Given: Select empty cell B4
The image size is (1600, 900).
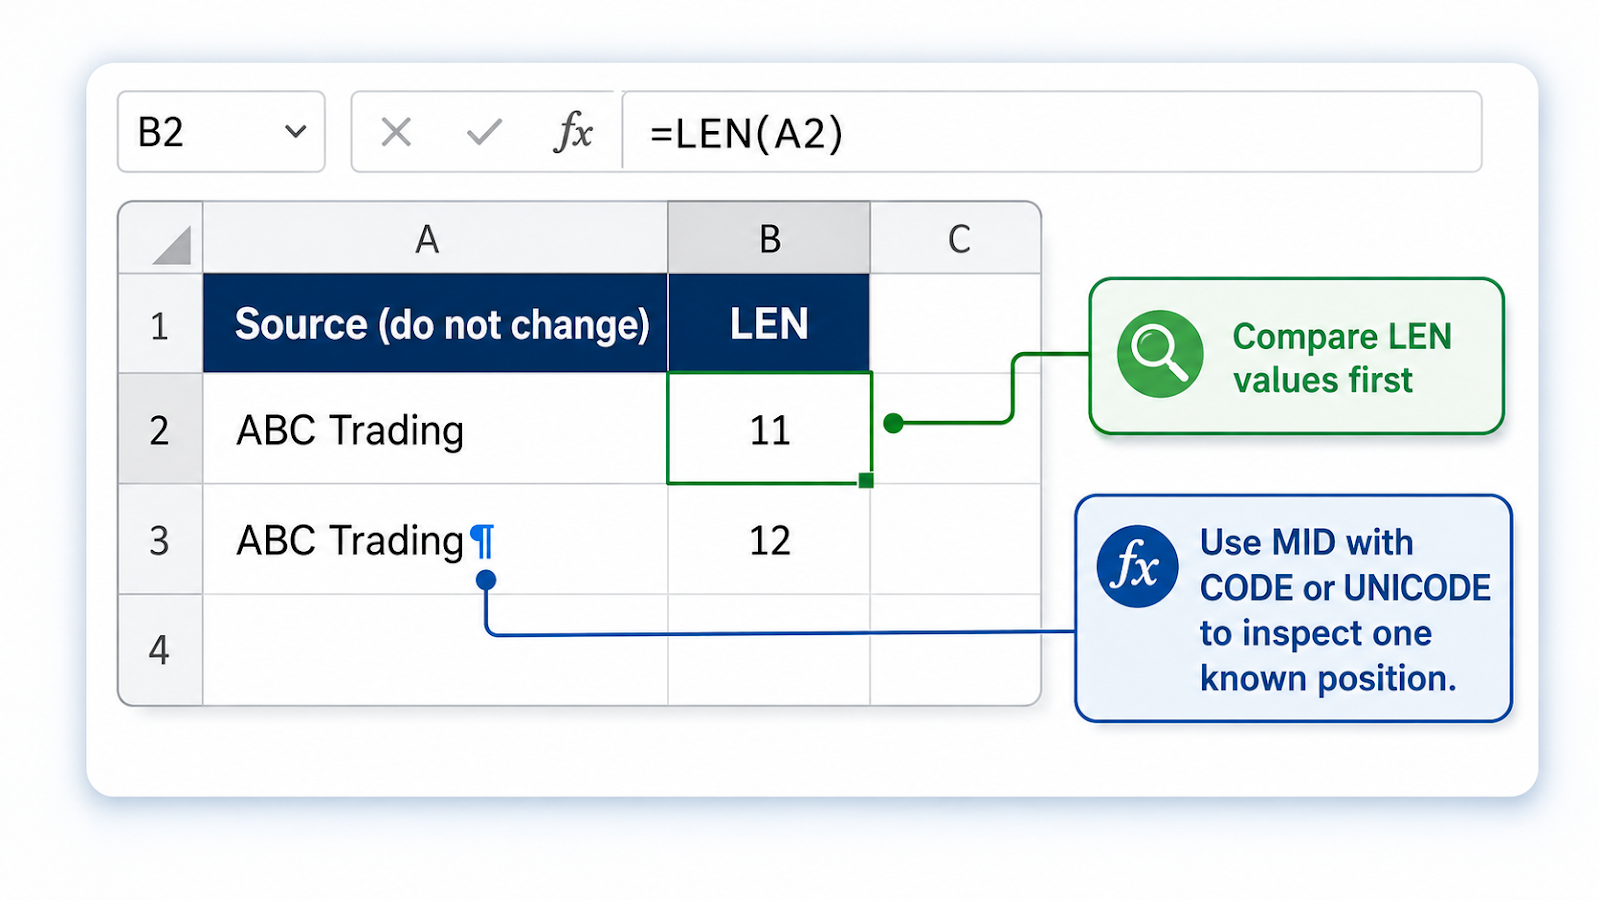Looking at the screenshot, I should pos(769,650).
